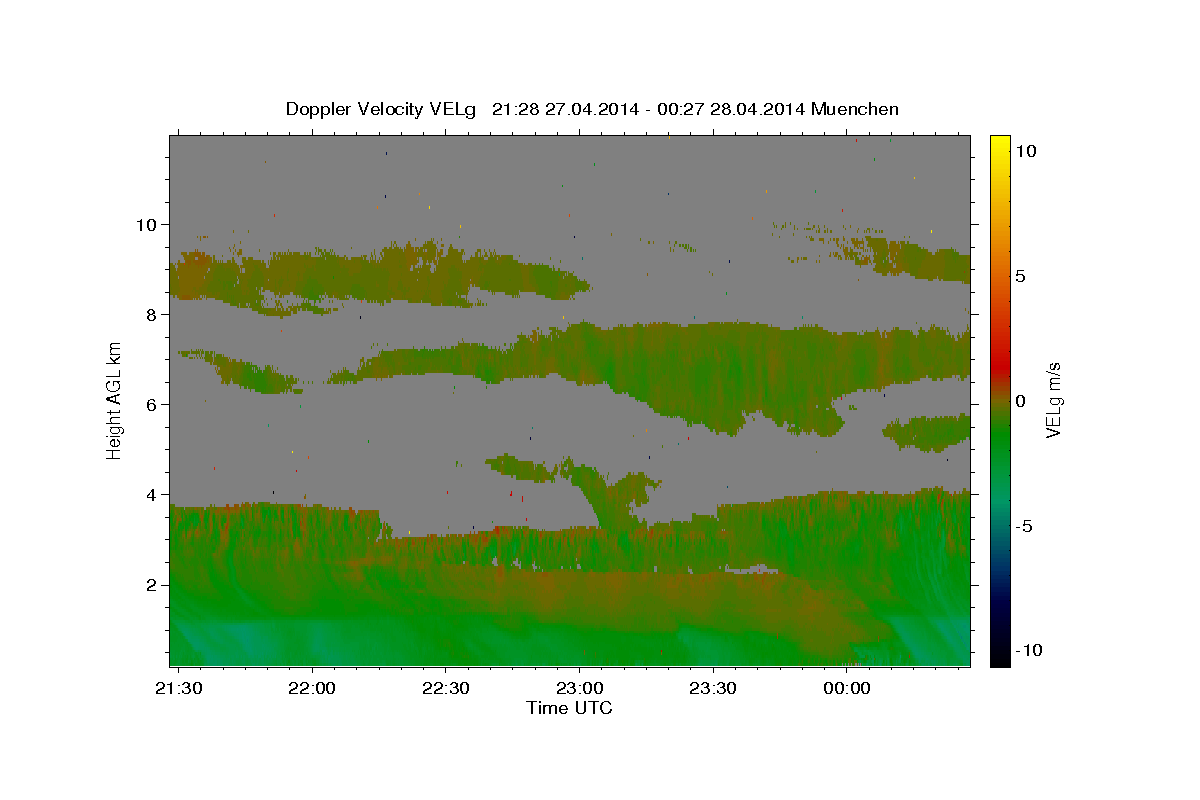
Task: Click the '22:30' time tick label
Action: (445, 688)
